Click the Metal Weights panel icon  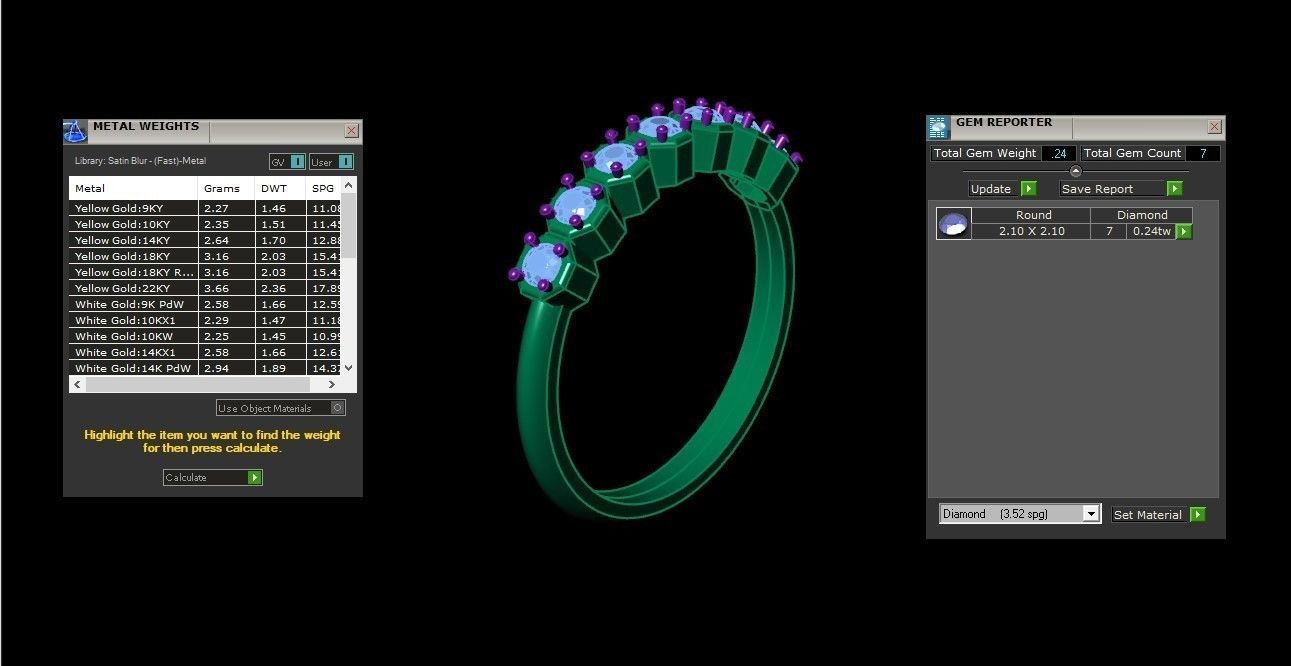pos(75,131)
